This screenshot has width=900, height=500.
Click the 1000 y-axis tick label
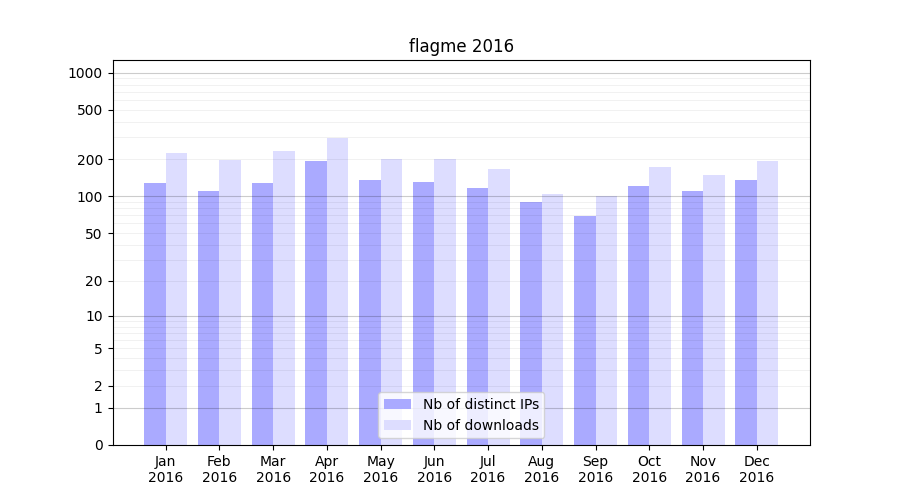click(x=85, y=73)
